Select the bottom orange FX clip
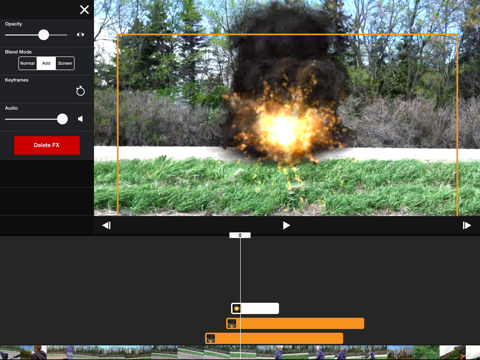 click(x=274, y=338)
